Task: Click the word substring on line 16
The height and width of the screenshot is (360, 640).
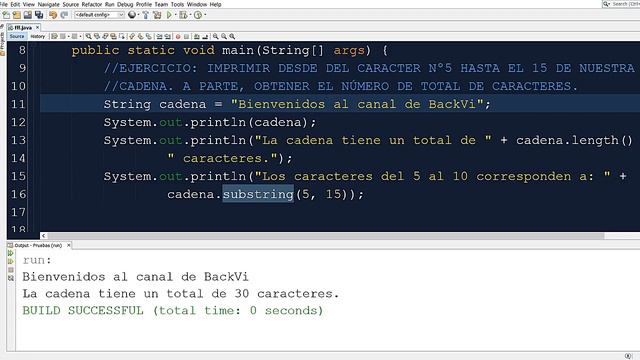Action: click(258, 194)
